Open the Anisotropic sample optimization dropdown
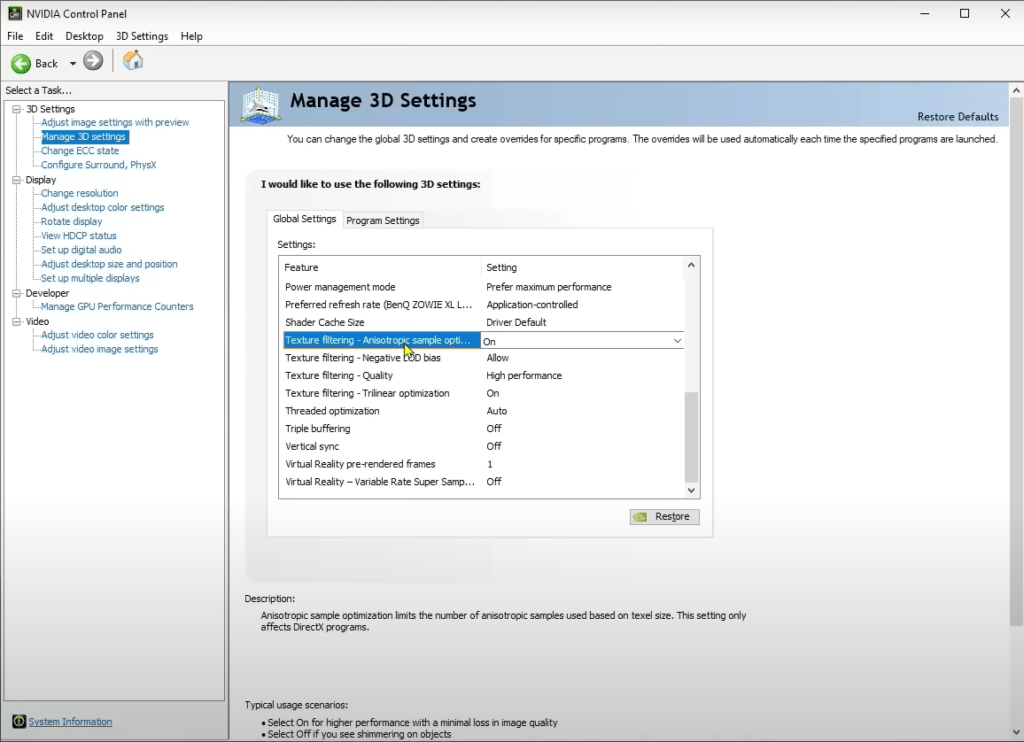The width and height of the screenshot is (1024, 742). coord(677,341)
